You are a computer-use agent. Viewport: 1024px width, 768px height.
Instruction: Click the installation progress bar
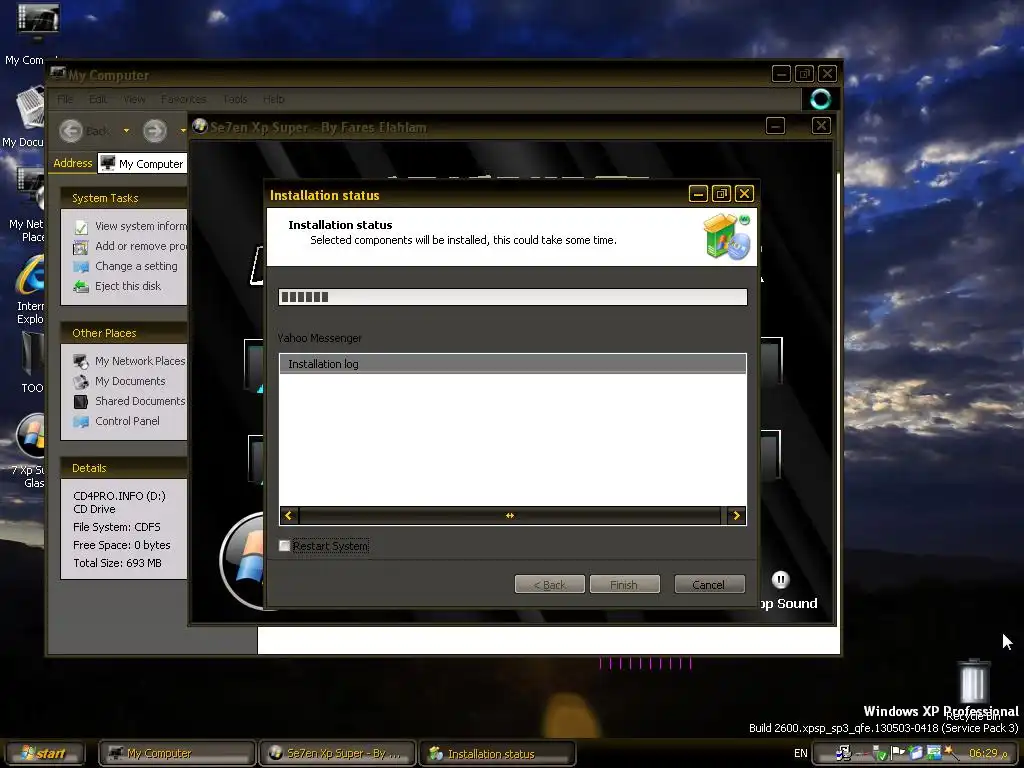point(513,297)
